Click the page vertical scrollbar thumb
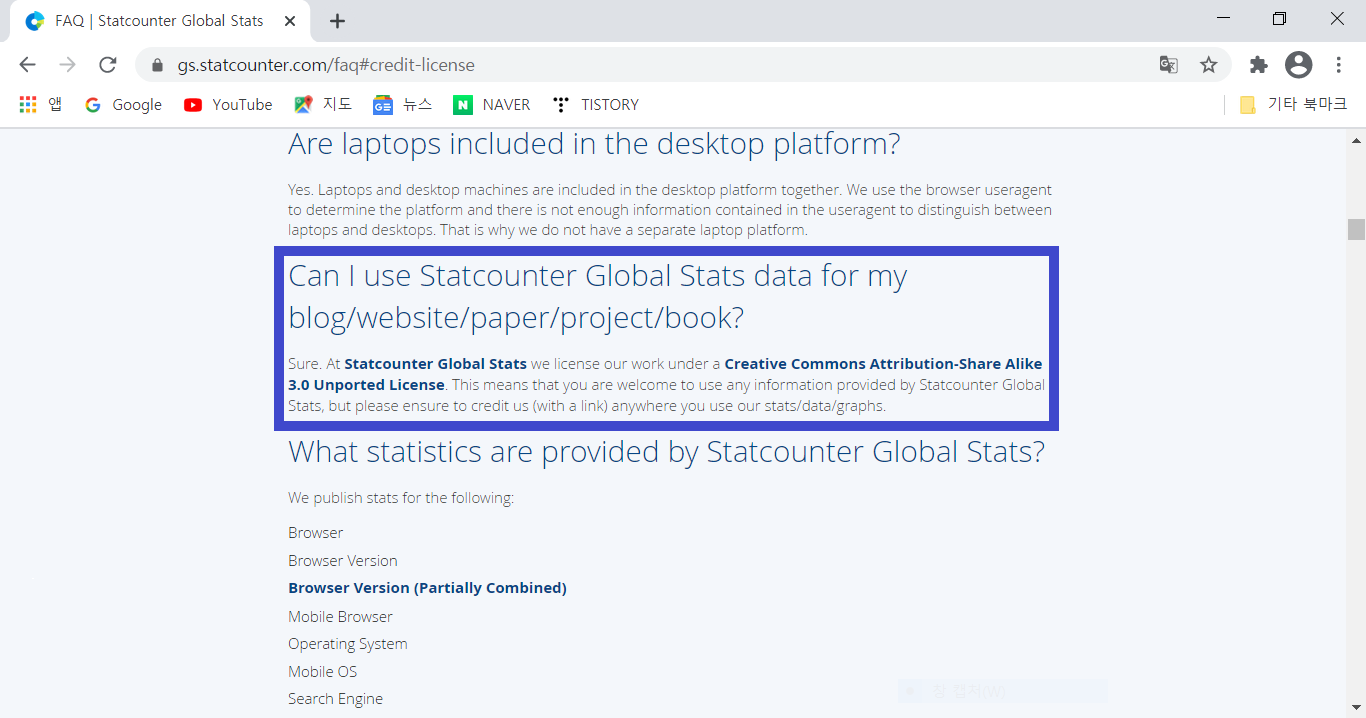1366x718 pixels. pyautogui.click(x=1356, y=229)
